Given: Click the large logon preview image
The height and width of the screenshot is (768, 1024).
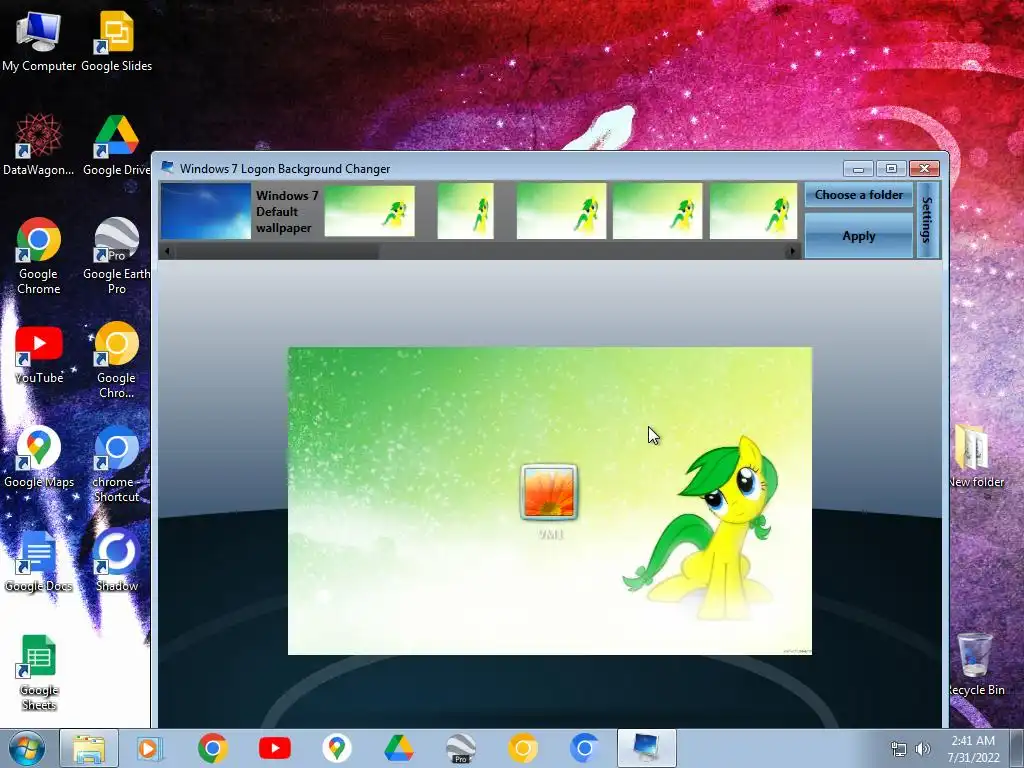Looking at the screenshot, I should pos(550,501).
